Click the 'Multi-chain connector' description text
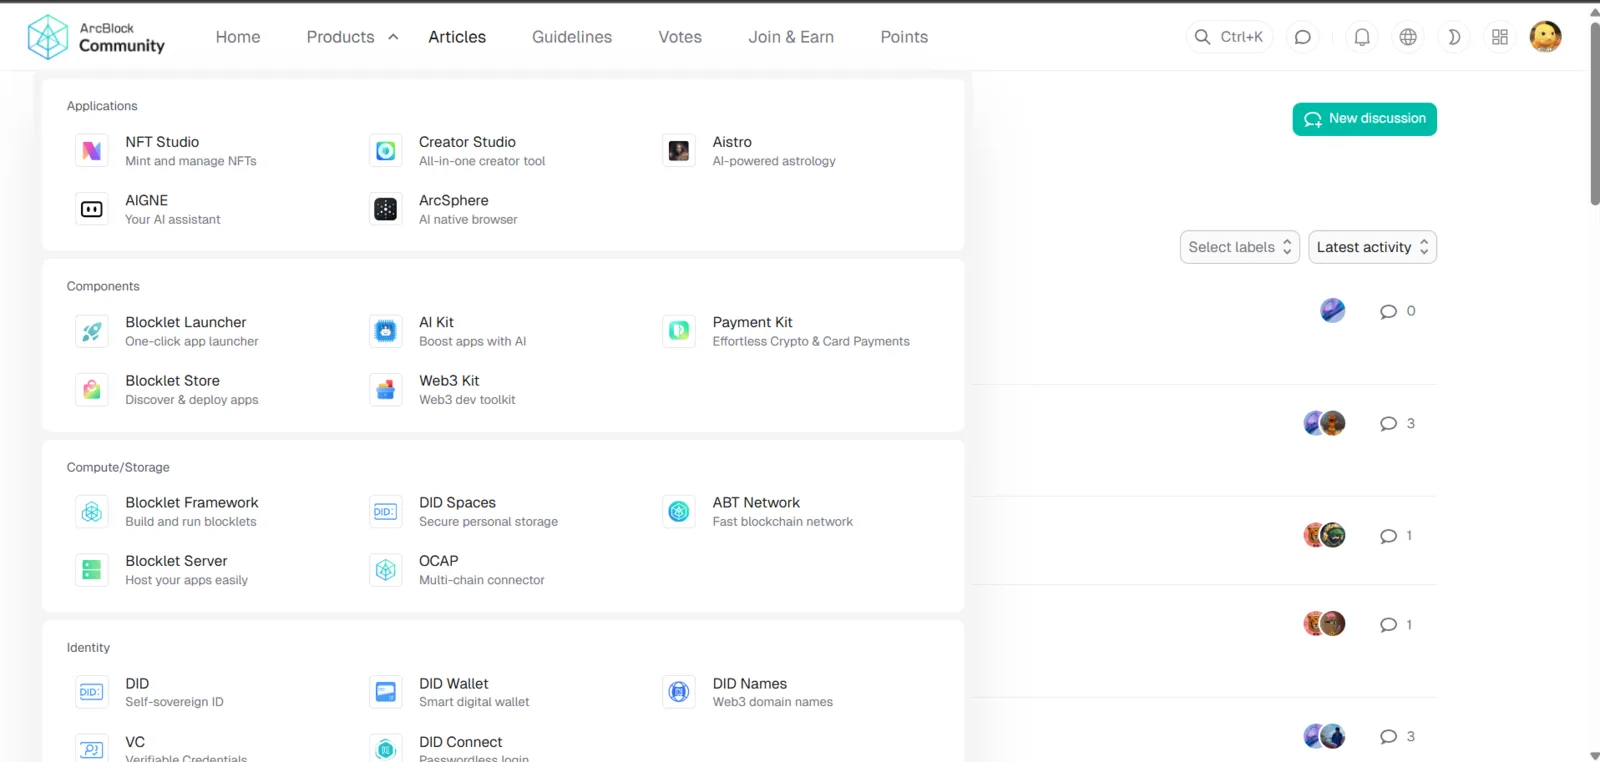This screenshot has height=762, width=1600. (482, 580)
